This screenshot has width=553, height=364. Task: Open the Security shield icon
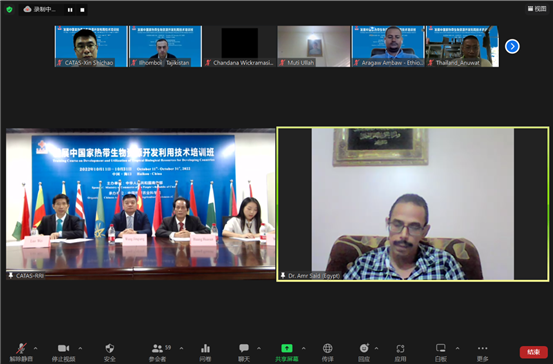point(110,348)
